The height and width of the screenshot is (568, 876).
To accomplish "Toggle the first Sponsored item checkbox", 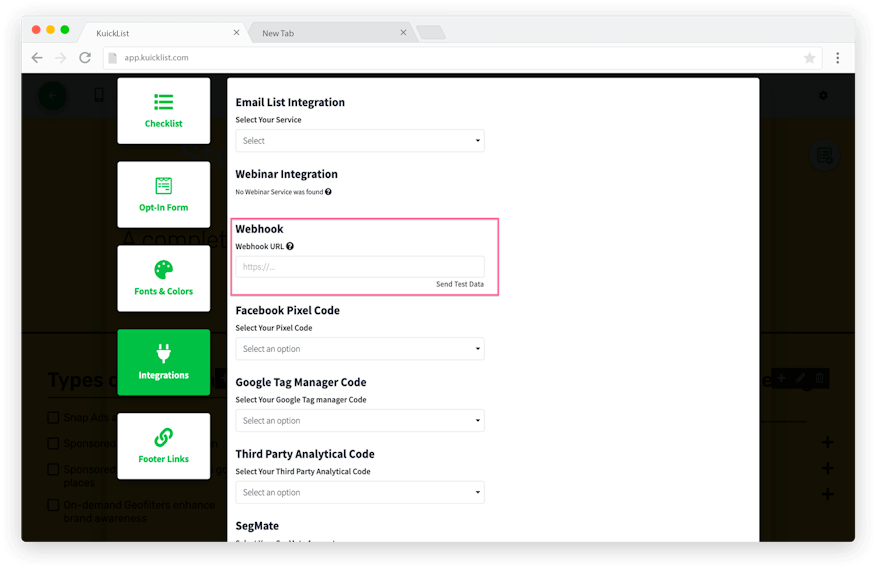I will coord(54,443).
